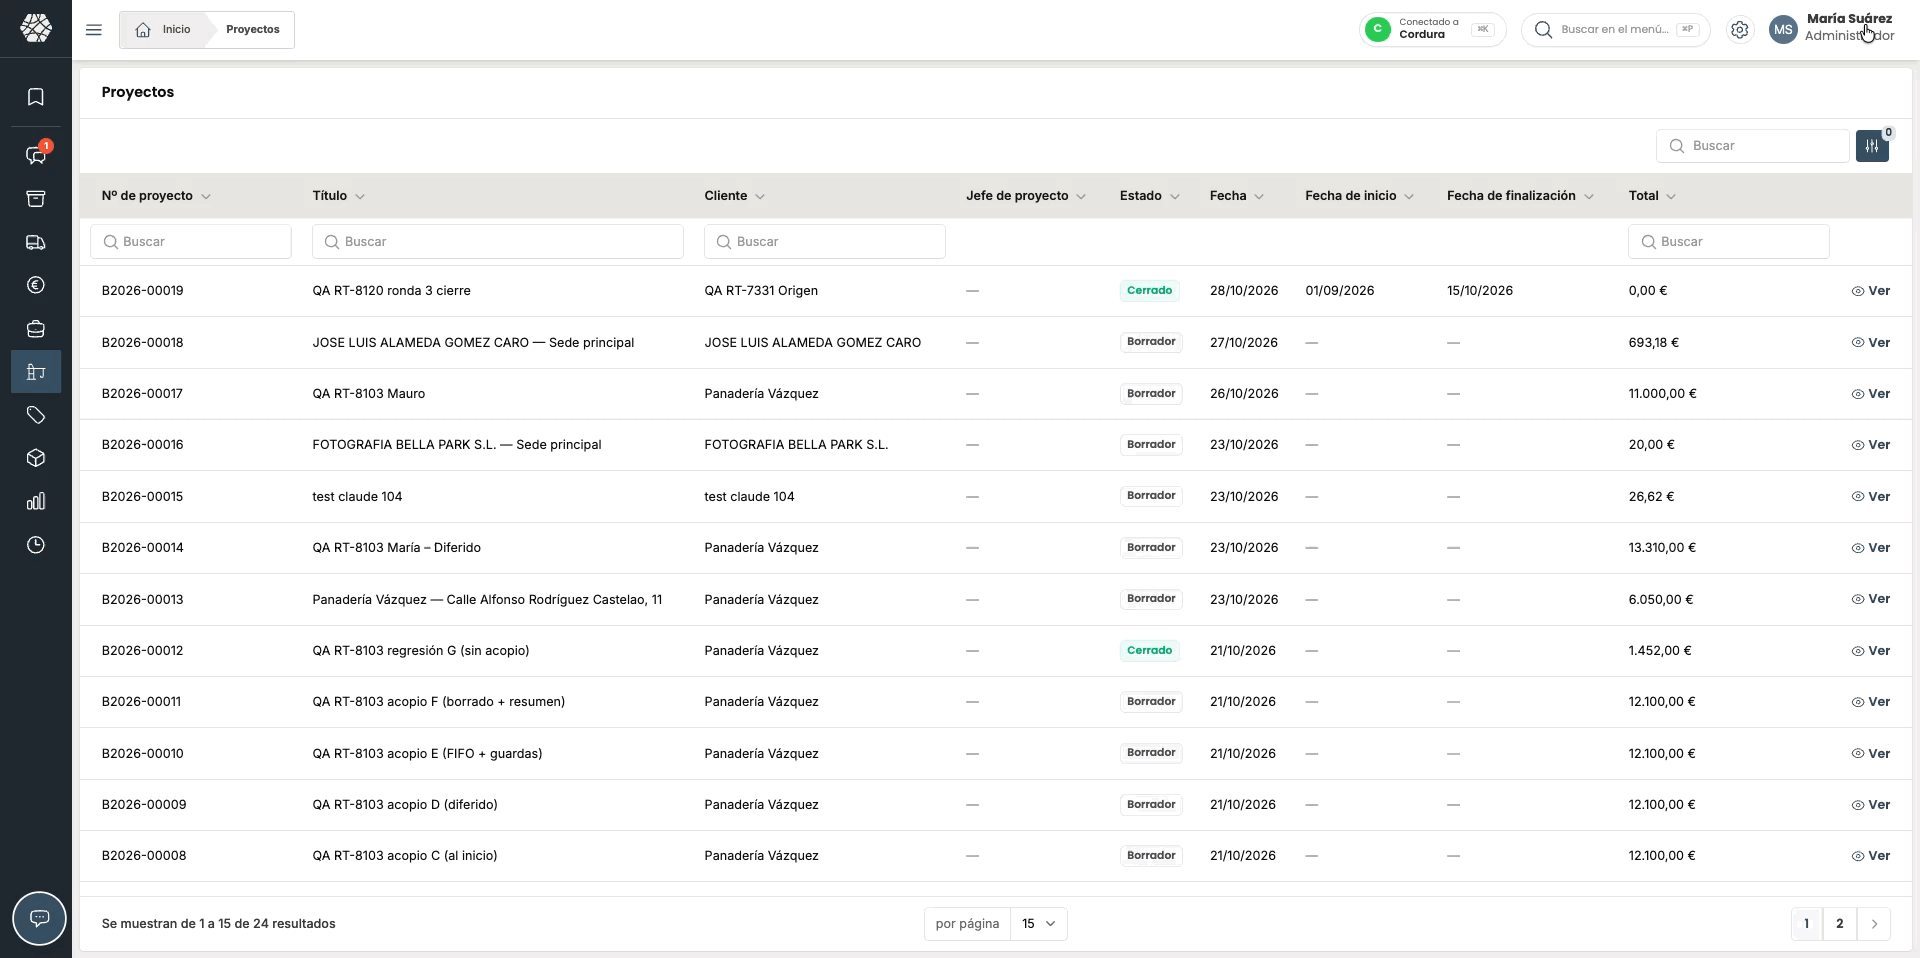Image resolution: width=1920 pixels, height=958 pixels.
Task: Click the MS user avatar
Action: point(1783,30)
